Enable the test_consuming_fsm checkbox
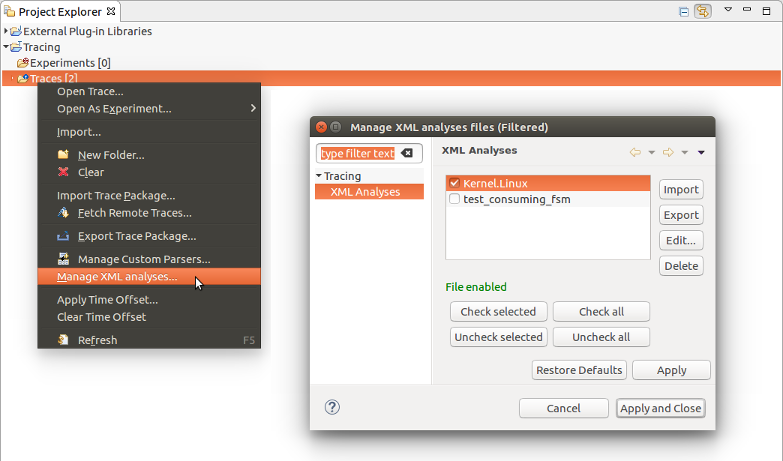783x461 pixels. coord(455,199)
